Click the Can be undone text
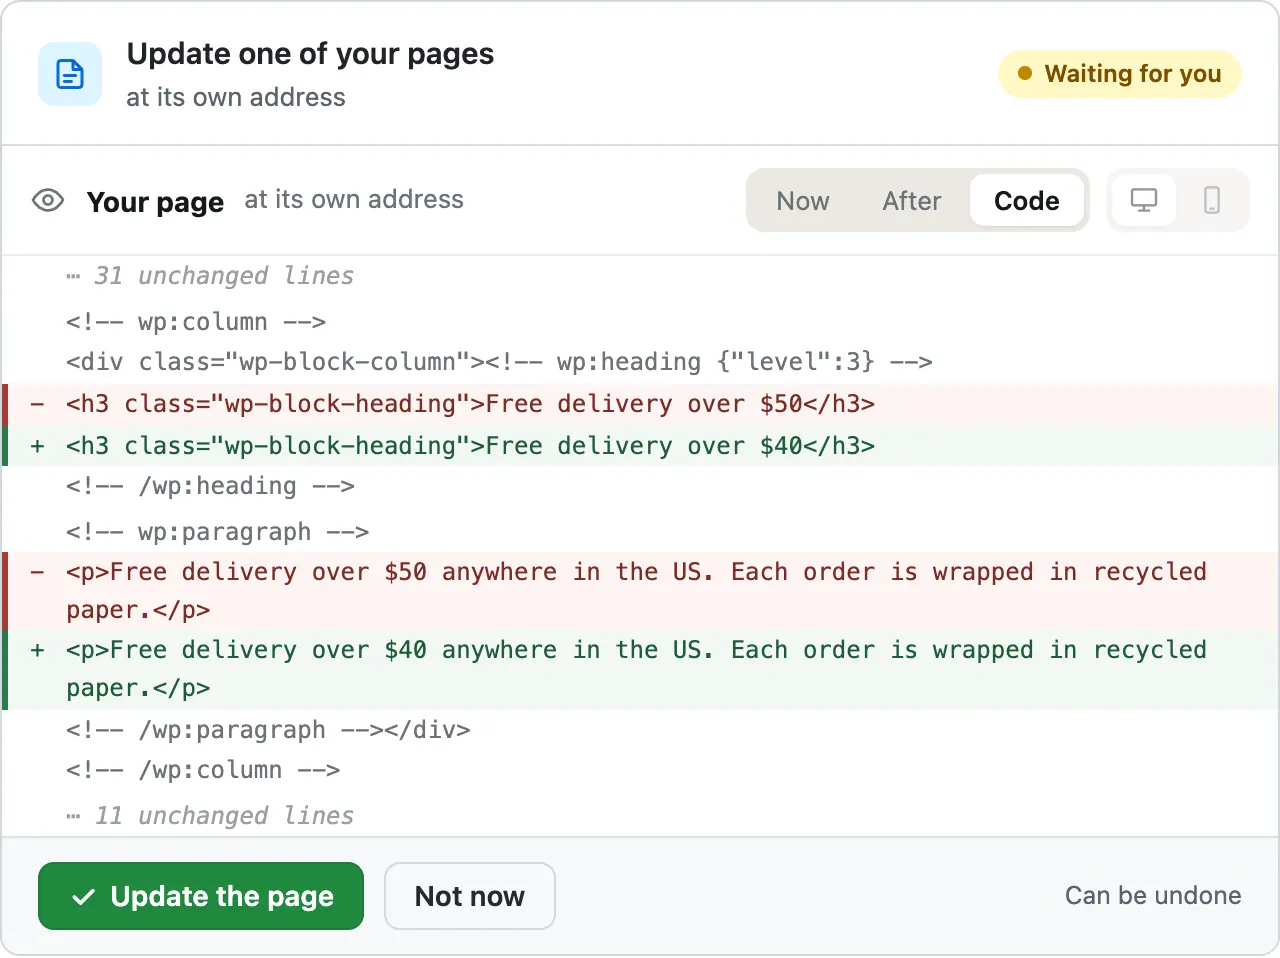1280x958 pixels. pyautogui.click(x=1153, y=896)
